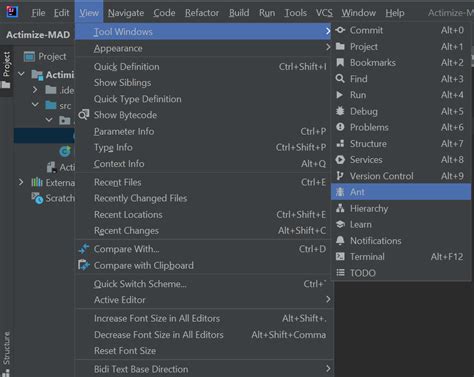Click the IntelliJ IDEA logo icon
The image size is (474, 377).
click(x=12, y=12)
